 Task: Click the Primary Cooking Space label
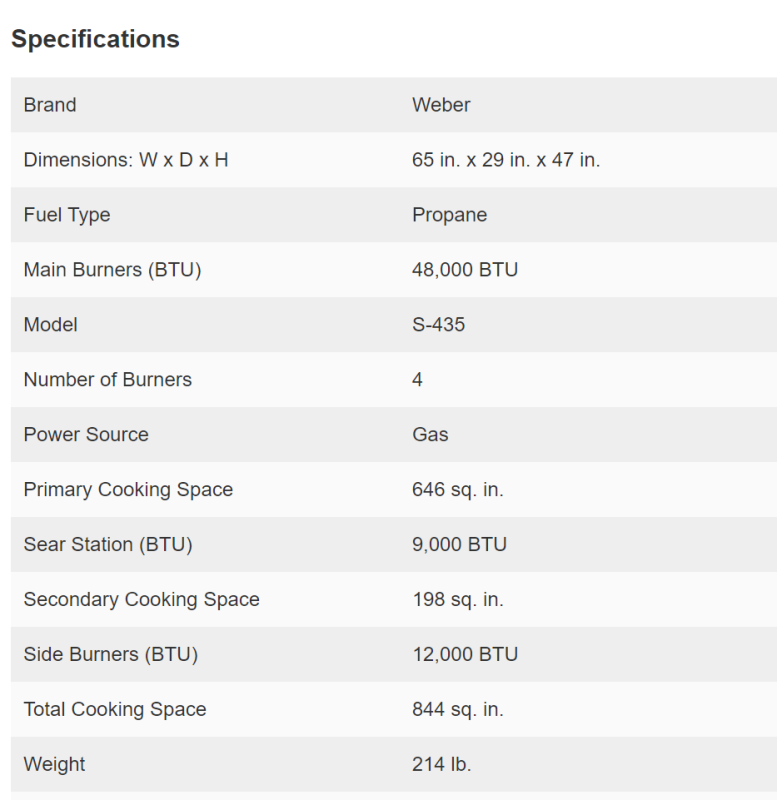coord(128,490)
